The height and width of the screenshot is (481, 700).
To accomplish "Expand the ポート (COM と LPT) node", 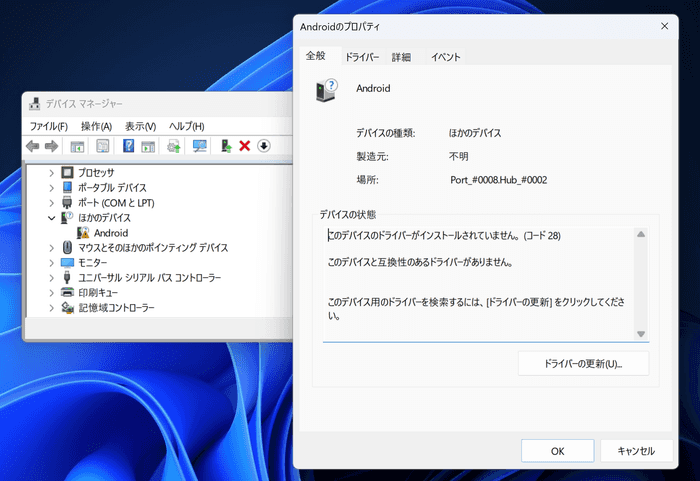I will pyautogui.click(x=52, y=203).
